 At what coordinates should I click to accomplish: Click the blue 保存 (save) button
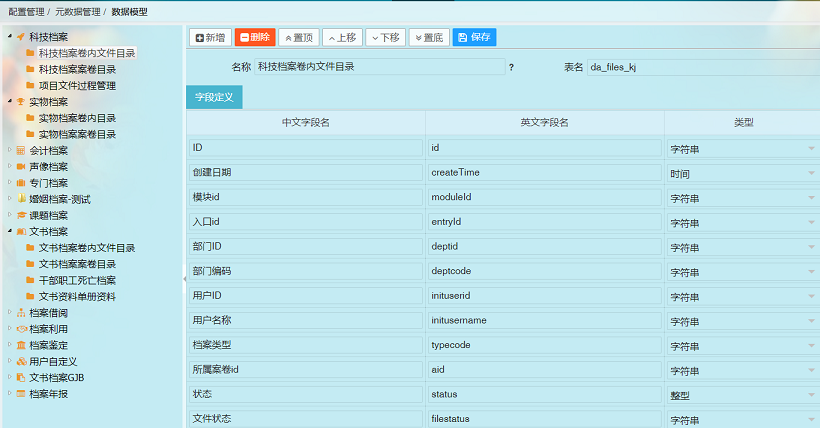(474, 37)
